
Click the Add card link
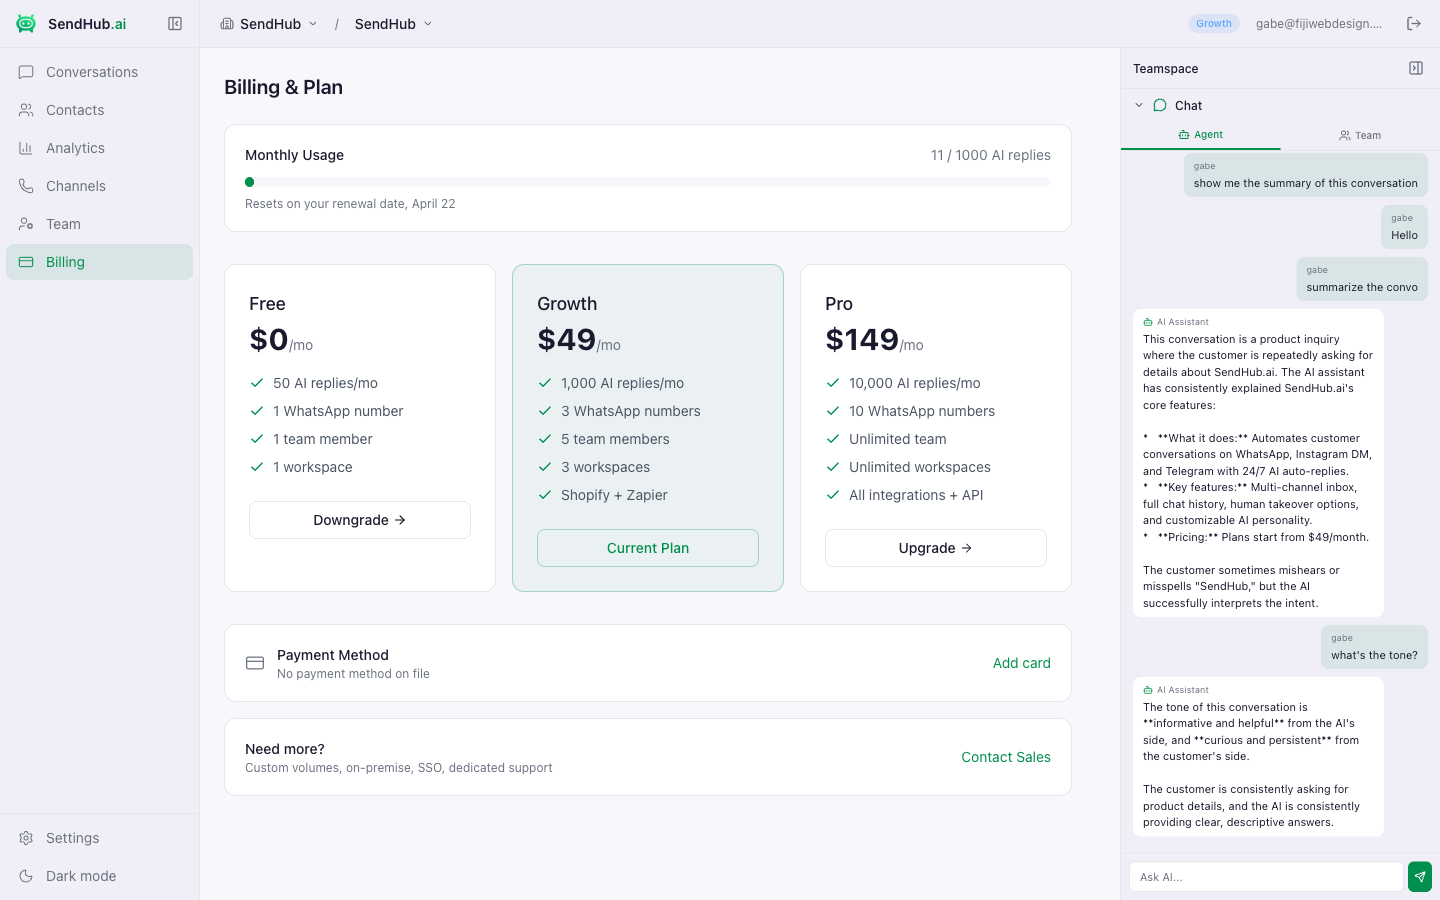click(1021, 663)
